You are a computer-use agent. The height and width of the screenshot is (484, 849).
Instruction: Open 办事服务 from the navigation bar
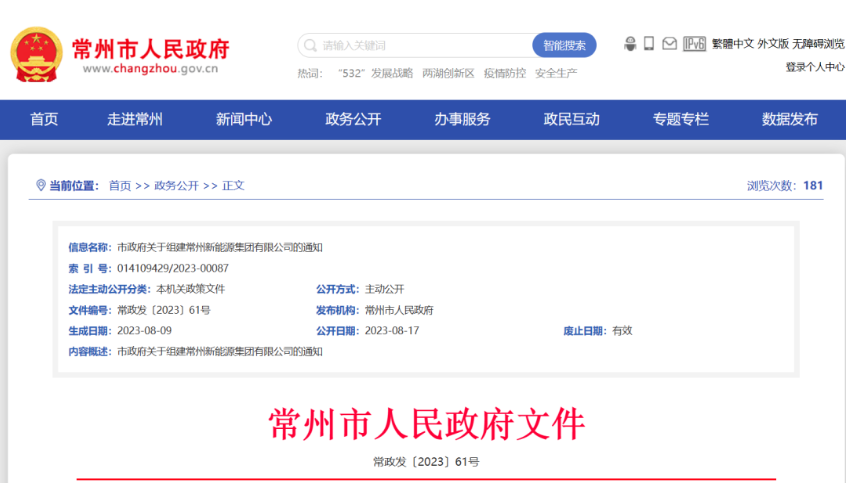[462, 119]
